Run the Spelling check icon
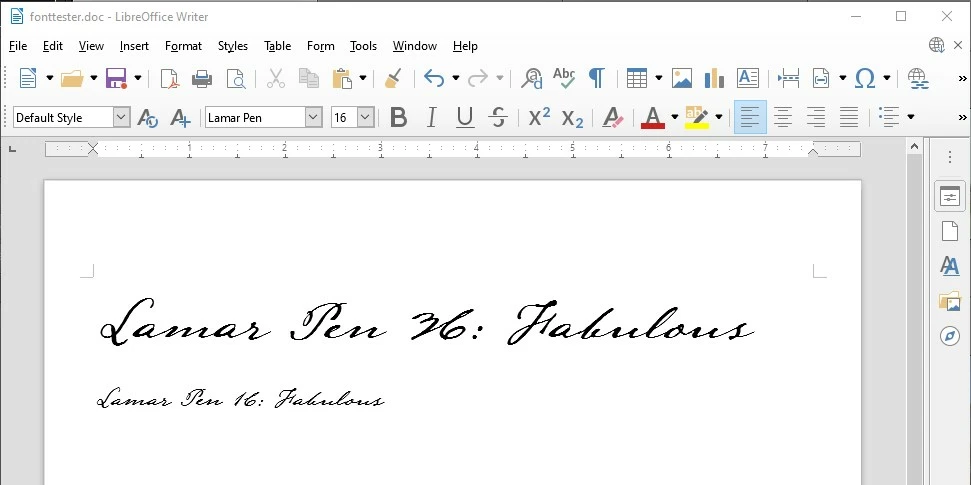Screen dimensions: 971x485 point(564,78)
